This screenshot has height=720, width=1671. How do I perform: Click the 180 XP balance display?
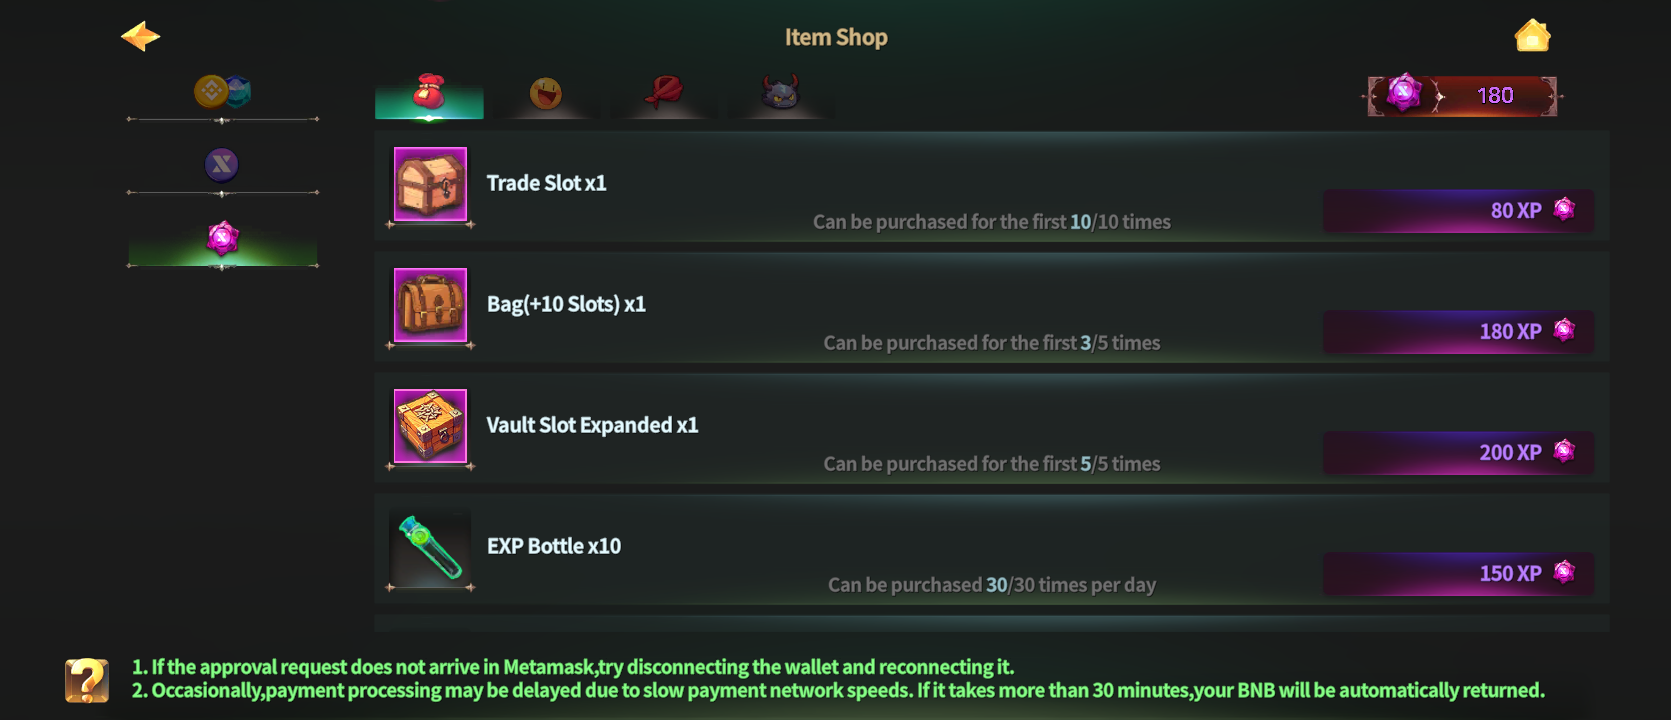click(1495, 96)
